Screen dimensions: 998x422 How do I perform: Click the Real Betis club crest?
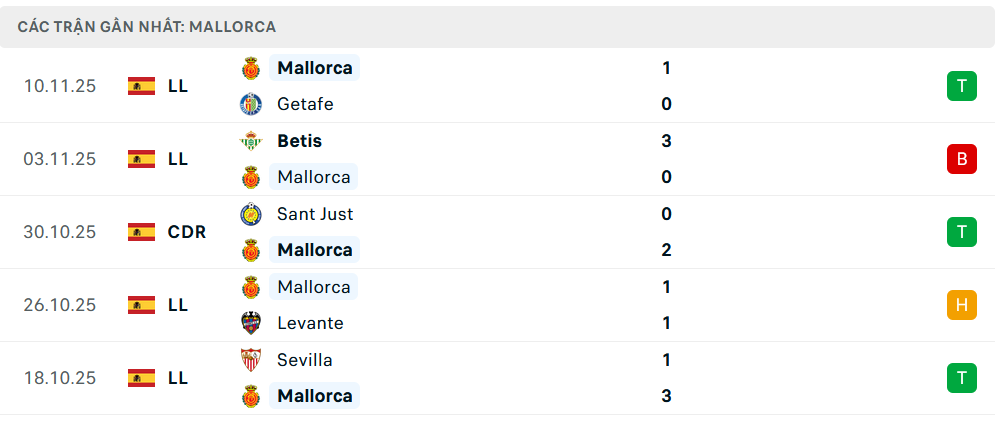coord(250,141)
